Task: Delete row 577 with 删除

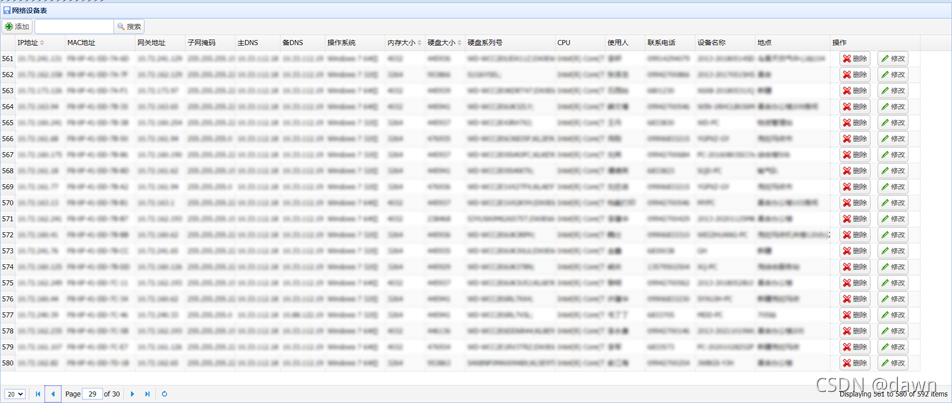Action: pos(855,314)
